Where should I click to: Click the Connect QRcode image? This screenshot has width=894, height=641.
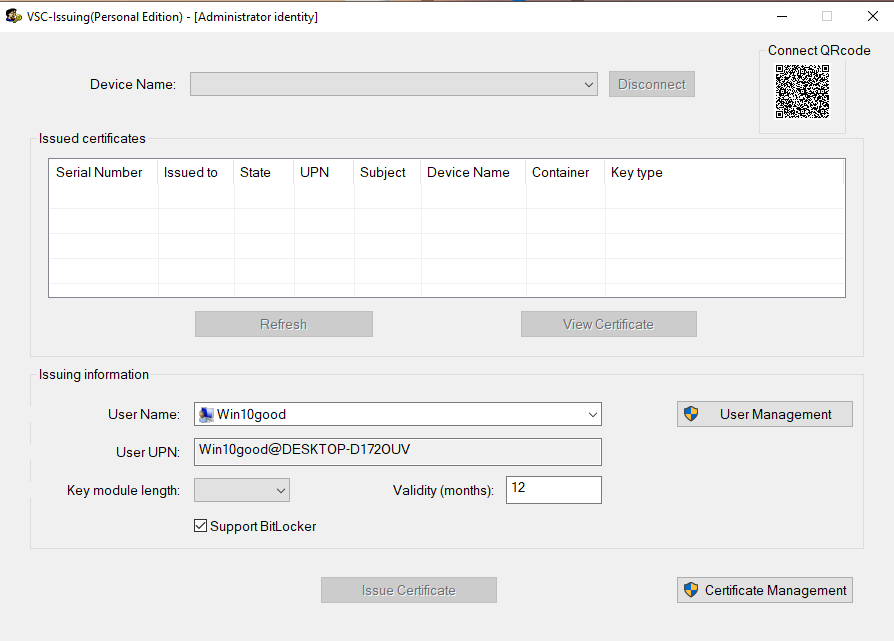(802, 92)
